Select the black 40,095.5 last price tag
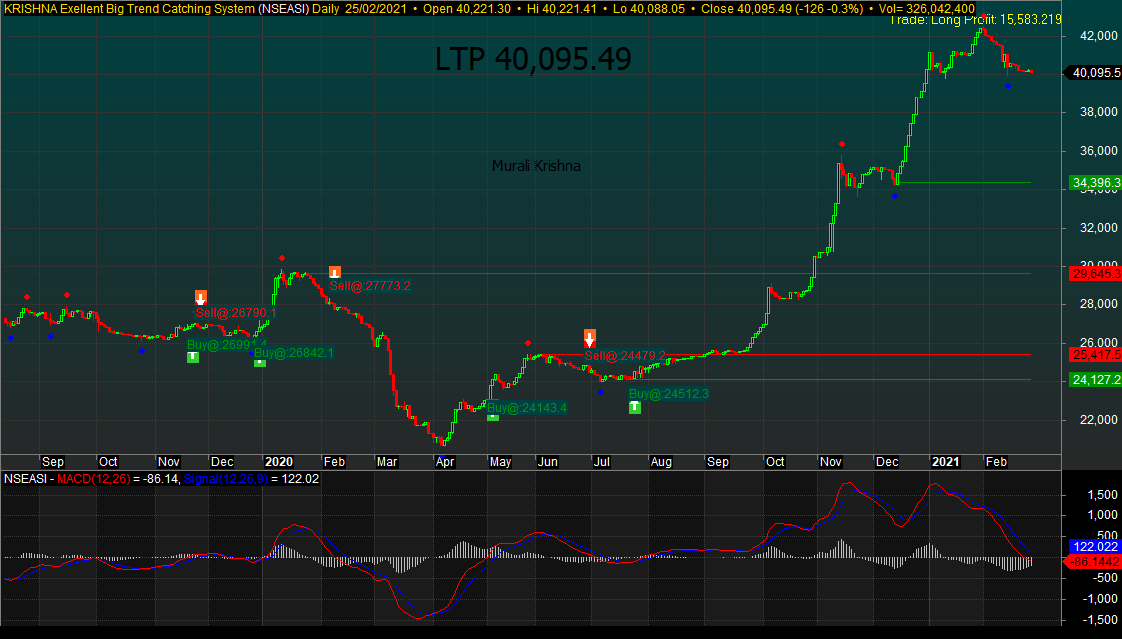The height and width of the screenshot is (639, 1122). click(1094, 73)
